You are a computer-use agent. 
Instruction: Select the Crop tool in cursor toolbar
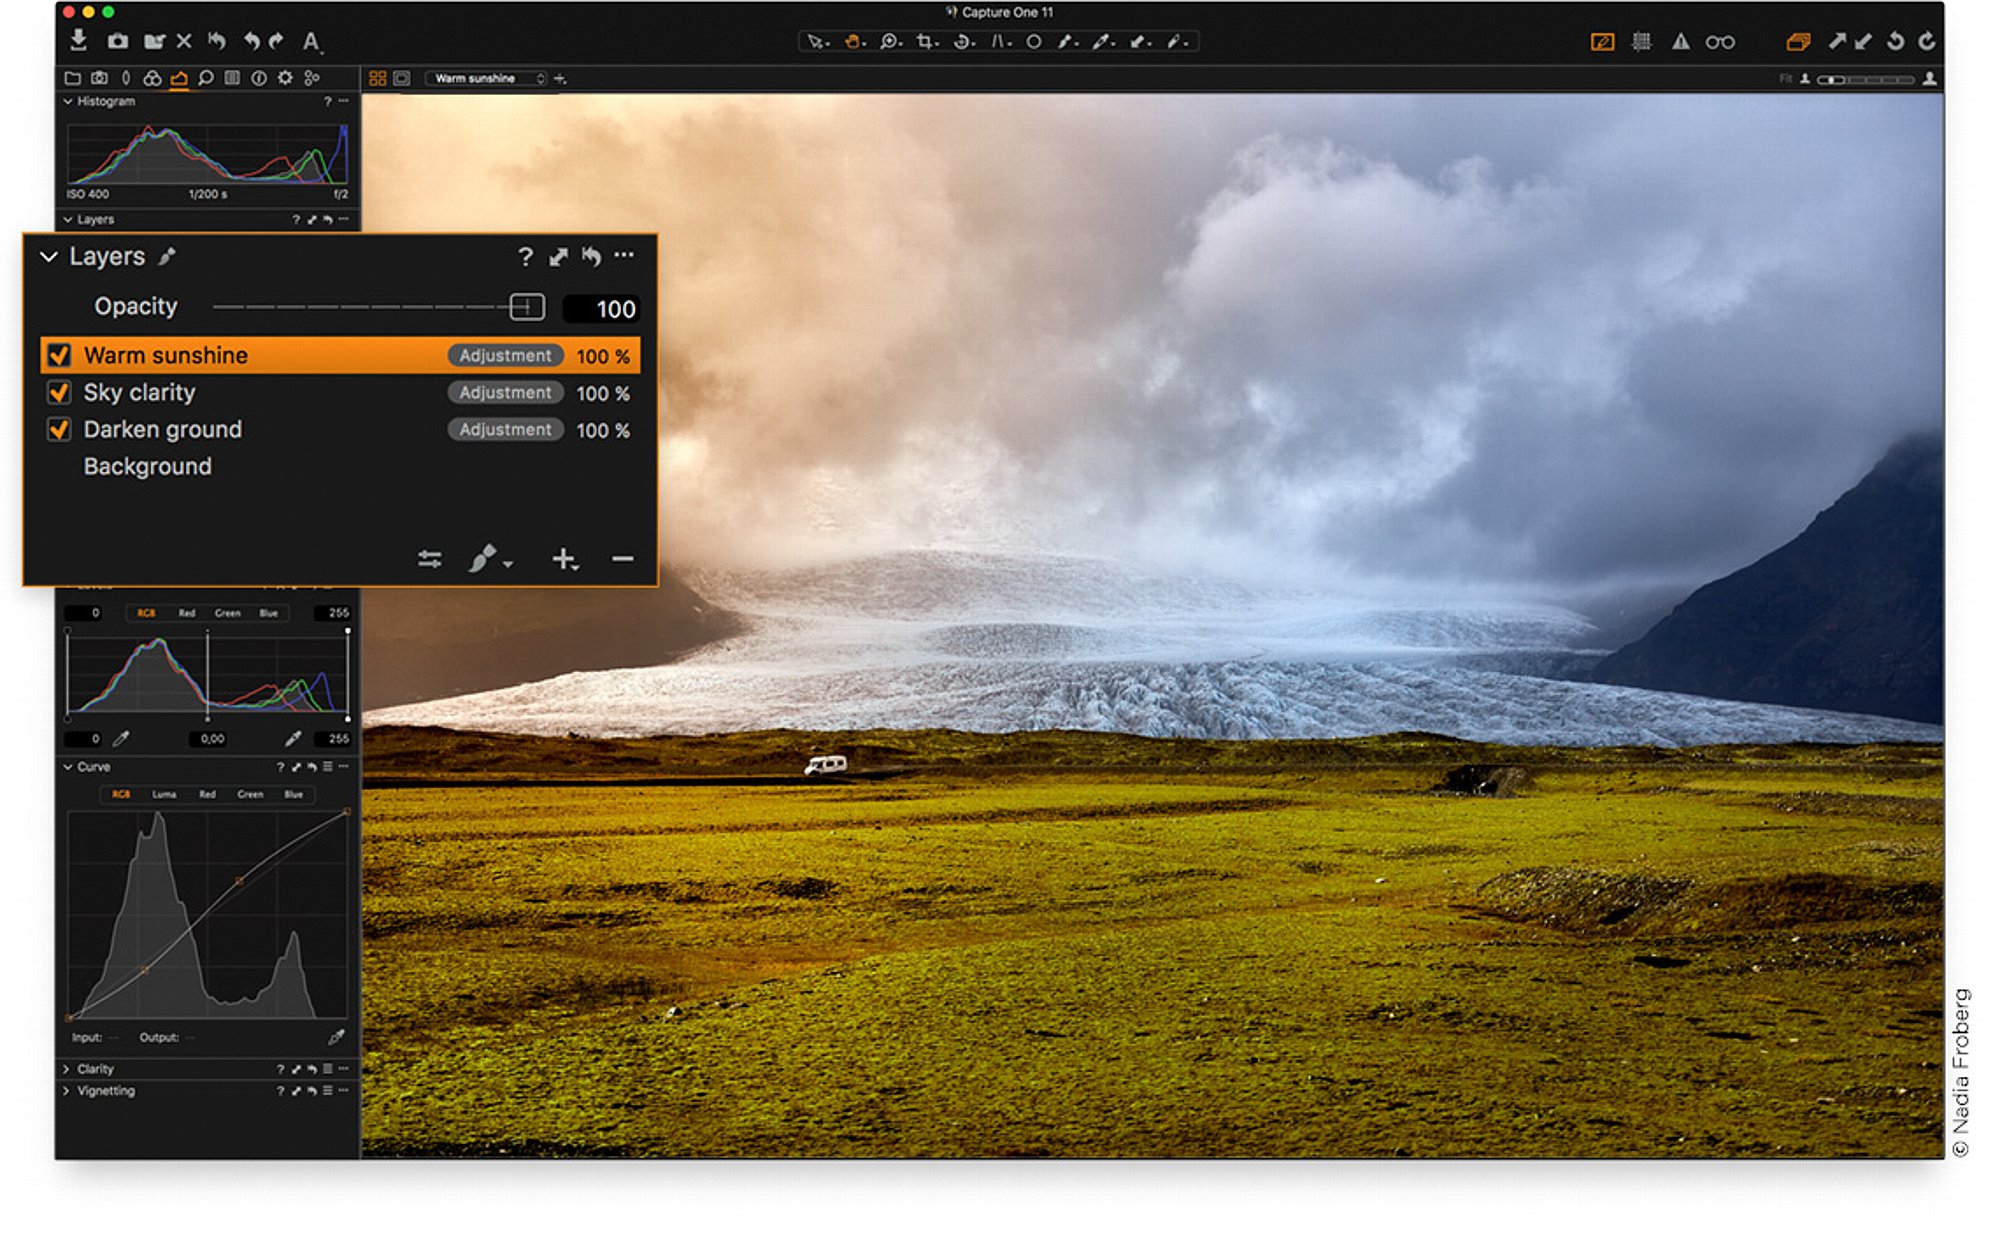point(927,42)
